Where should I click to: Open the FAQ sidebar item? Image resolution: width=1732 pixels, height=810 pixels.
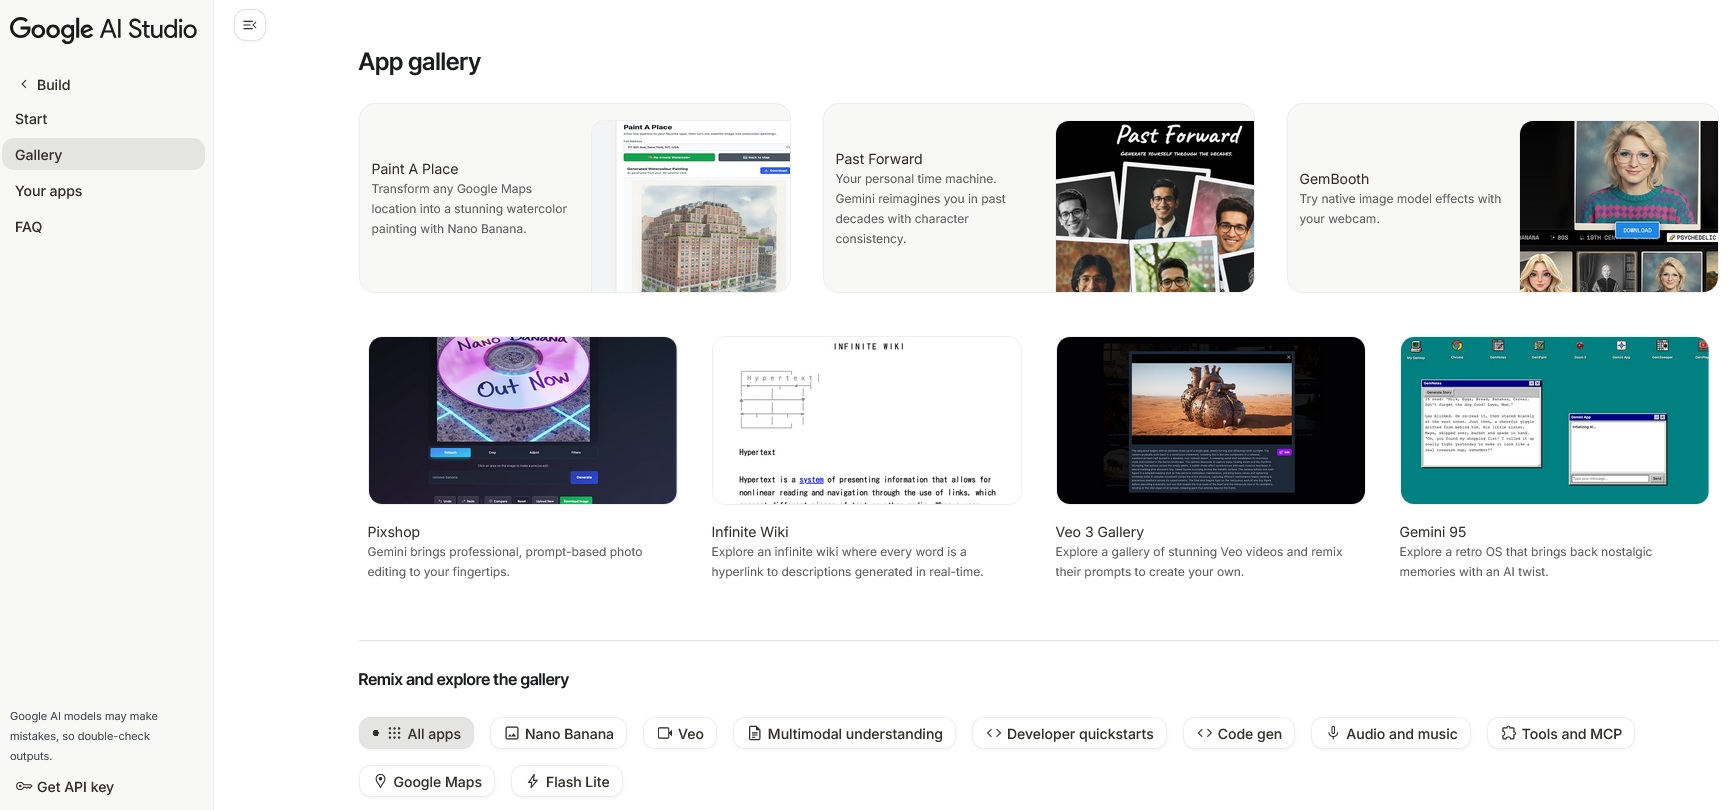click(29, 227)
